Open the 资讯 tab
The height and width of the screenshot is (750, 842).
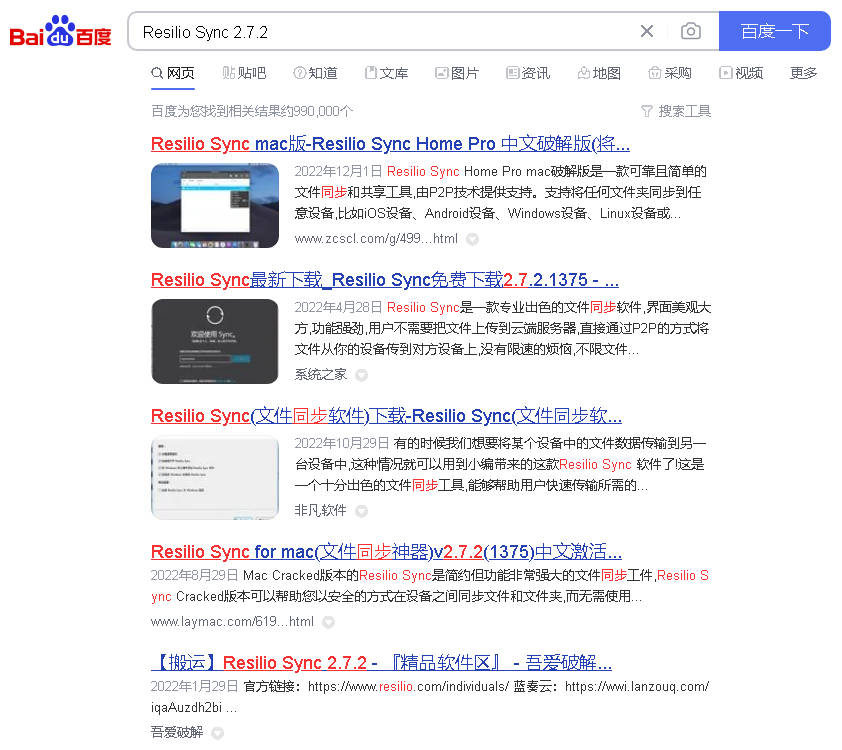pyautogui.click(x=528, y=73)
